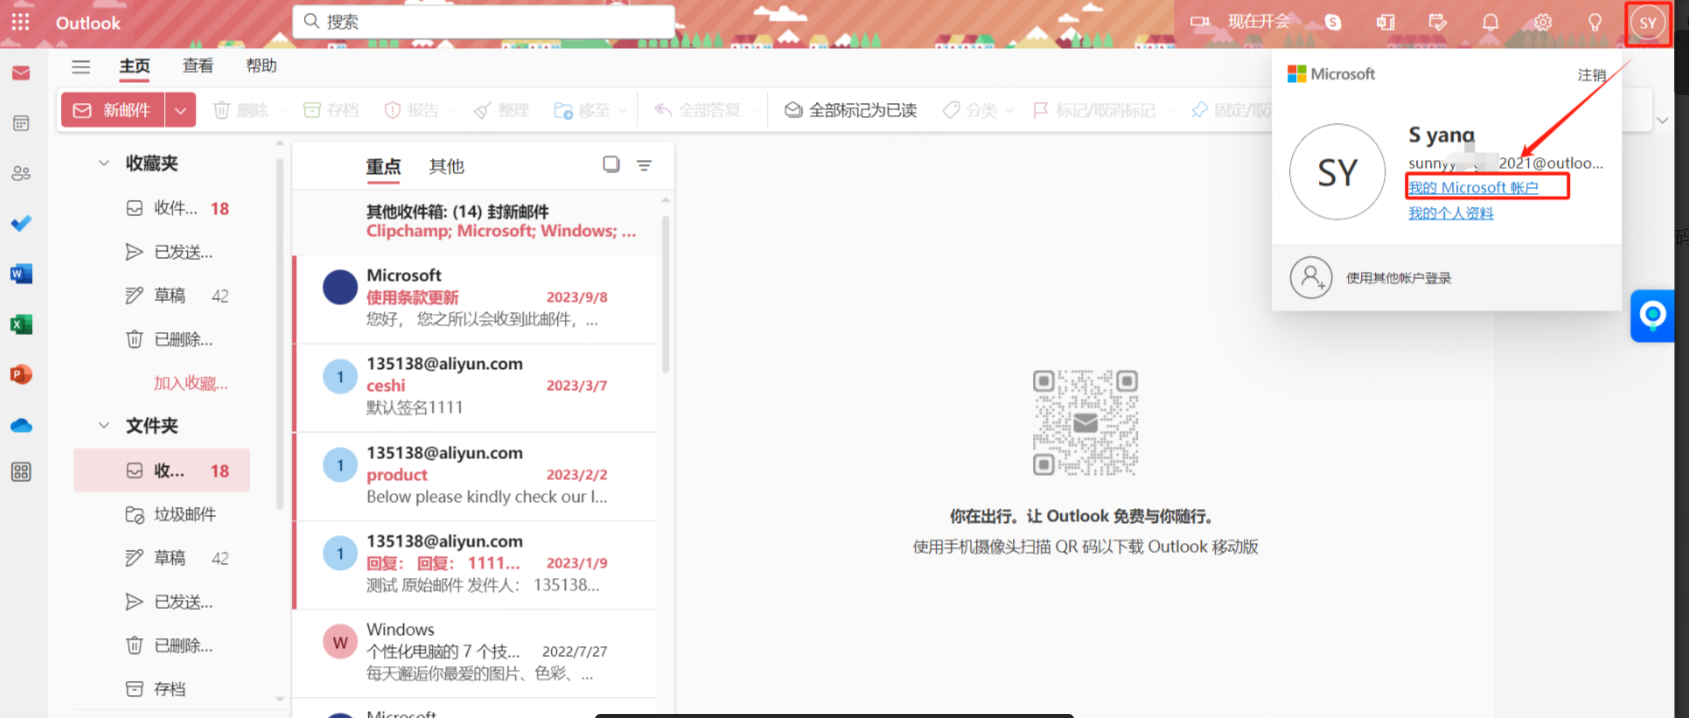This screenshot has height=718, width=1689.
Task: Open 已发送 sent folder under 文件夹
Action: 162,601
